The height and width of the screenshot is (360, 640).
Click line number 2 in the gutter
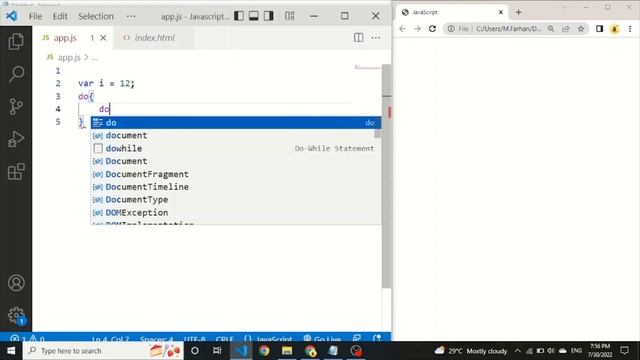[58, 83]
